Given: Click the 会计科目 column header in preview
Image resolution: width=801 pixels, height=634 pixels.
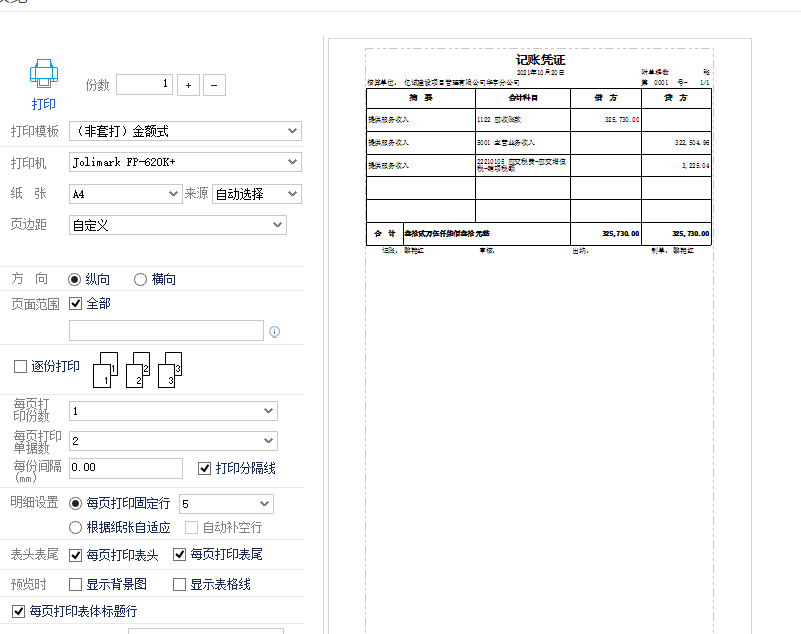Looking at the screenshot, I should pyautogui.click(x=523, y=98).
